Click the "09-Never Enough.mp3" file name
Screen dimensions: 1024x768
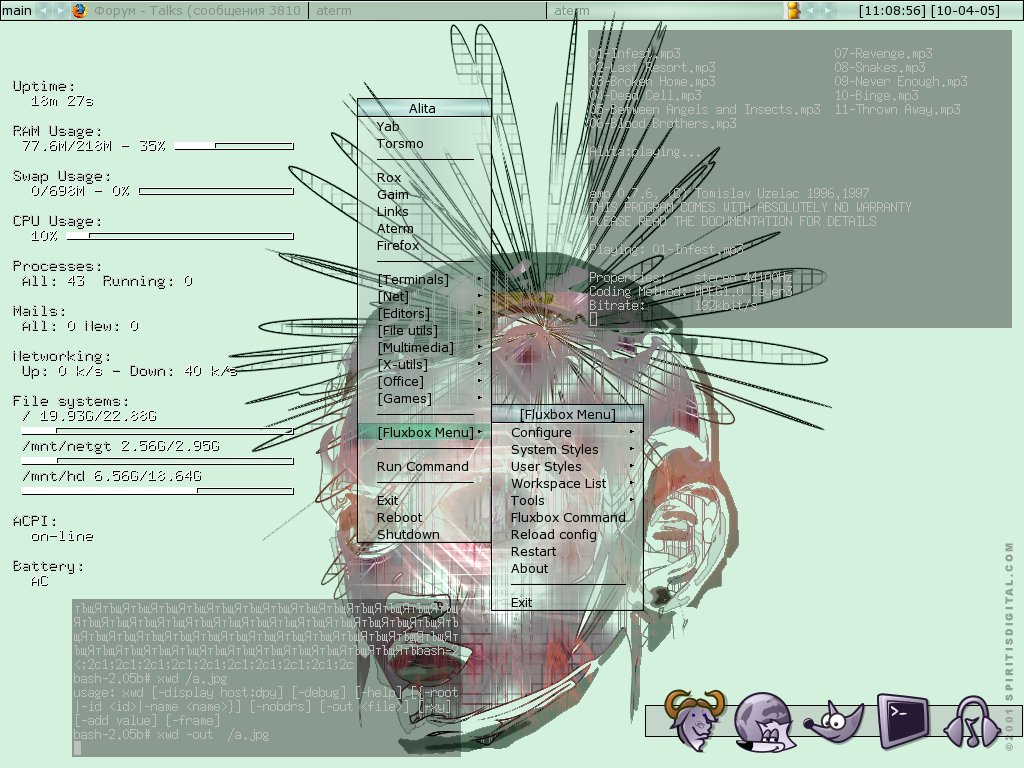click(x=901, y=82)
